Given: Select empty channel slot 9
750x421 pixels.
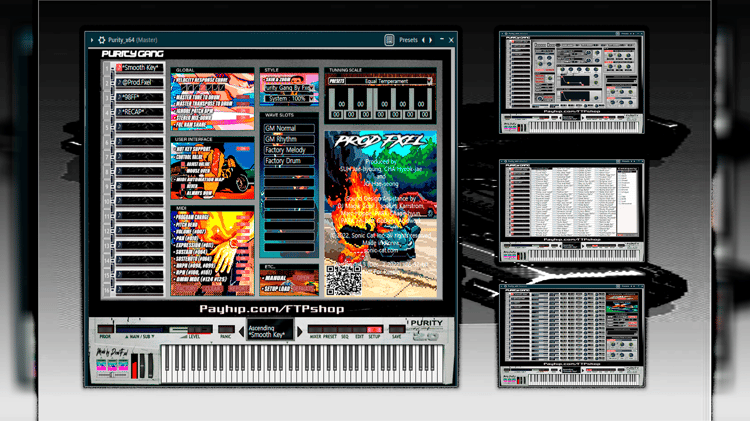Looking at the screenshot, I should click(x=139, y=186).
